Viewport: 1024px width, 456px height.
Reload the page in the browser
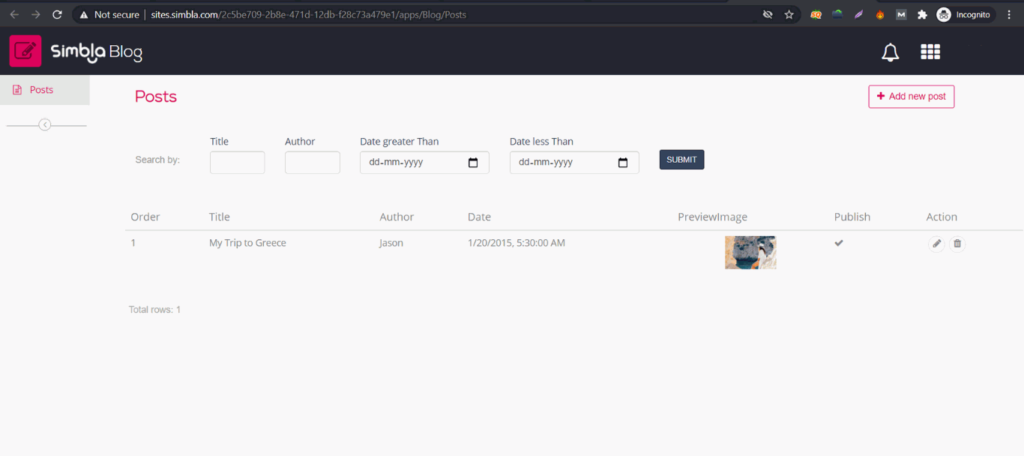click(x=57, y=14)
